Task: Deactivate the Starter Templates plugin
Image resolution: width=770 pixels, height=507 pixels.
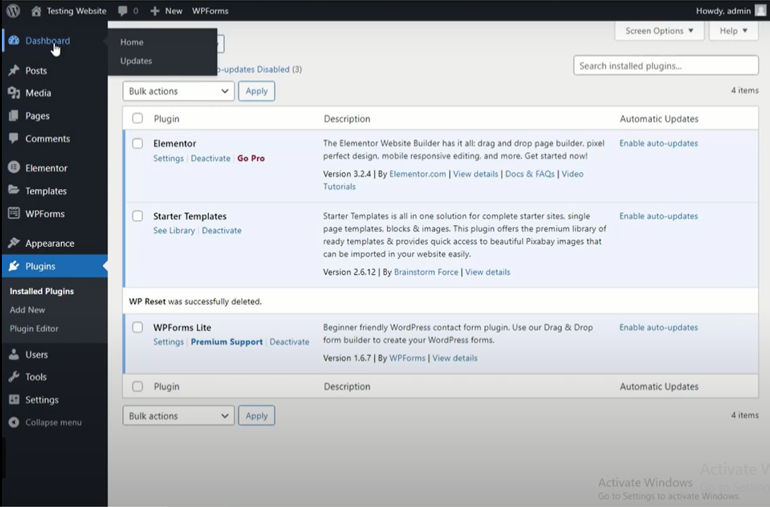Action: coord(221,230)
